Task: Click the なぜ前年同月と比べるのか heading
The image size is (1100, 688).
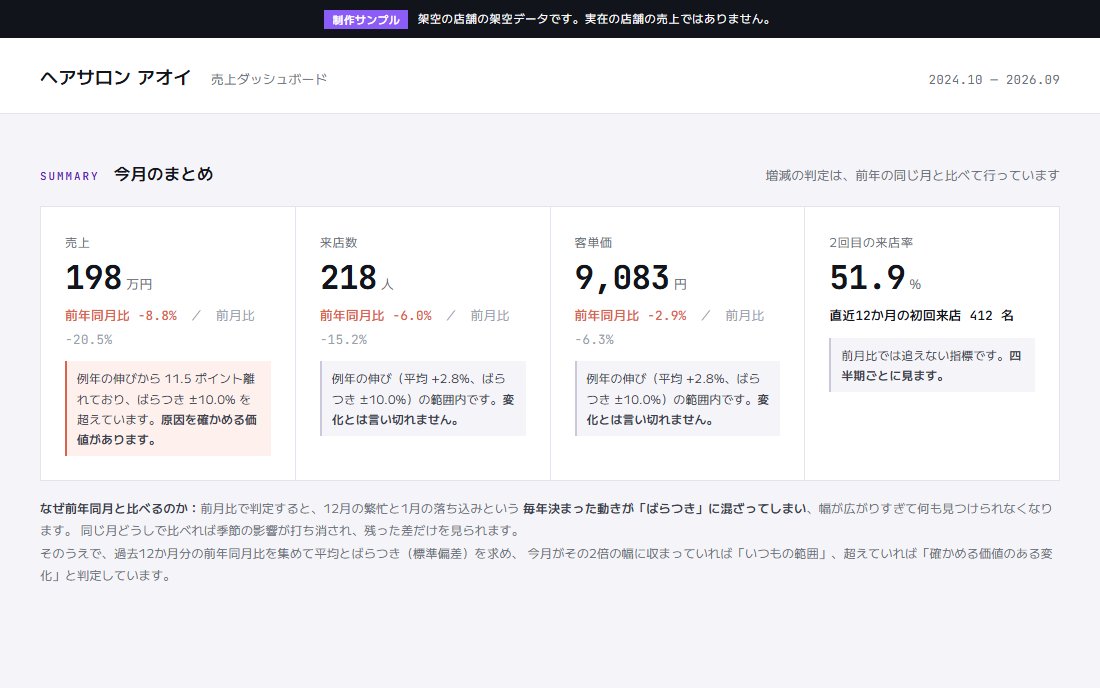Action: [x=119, y=508]
